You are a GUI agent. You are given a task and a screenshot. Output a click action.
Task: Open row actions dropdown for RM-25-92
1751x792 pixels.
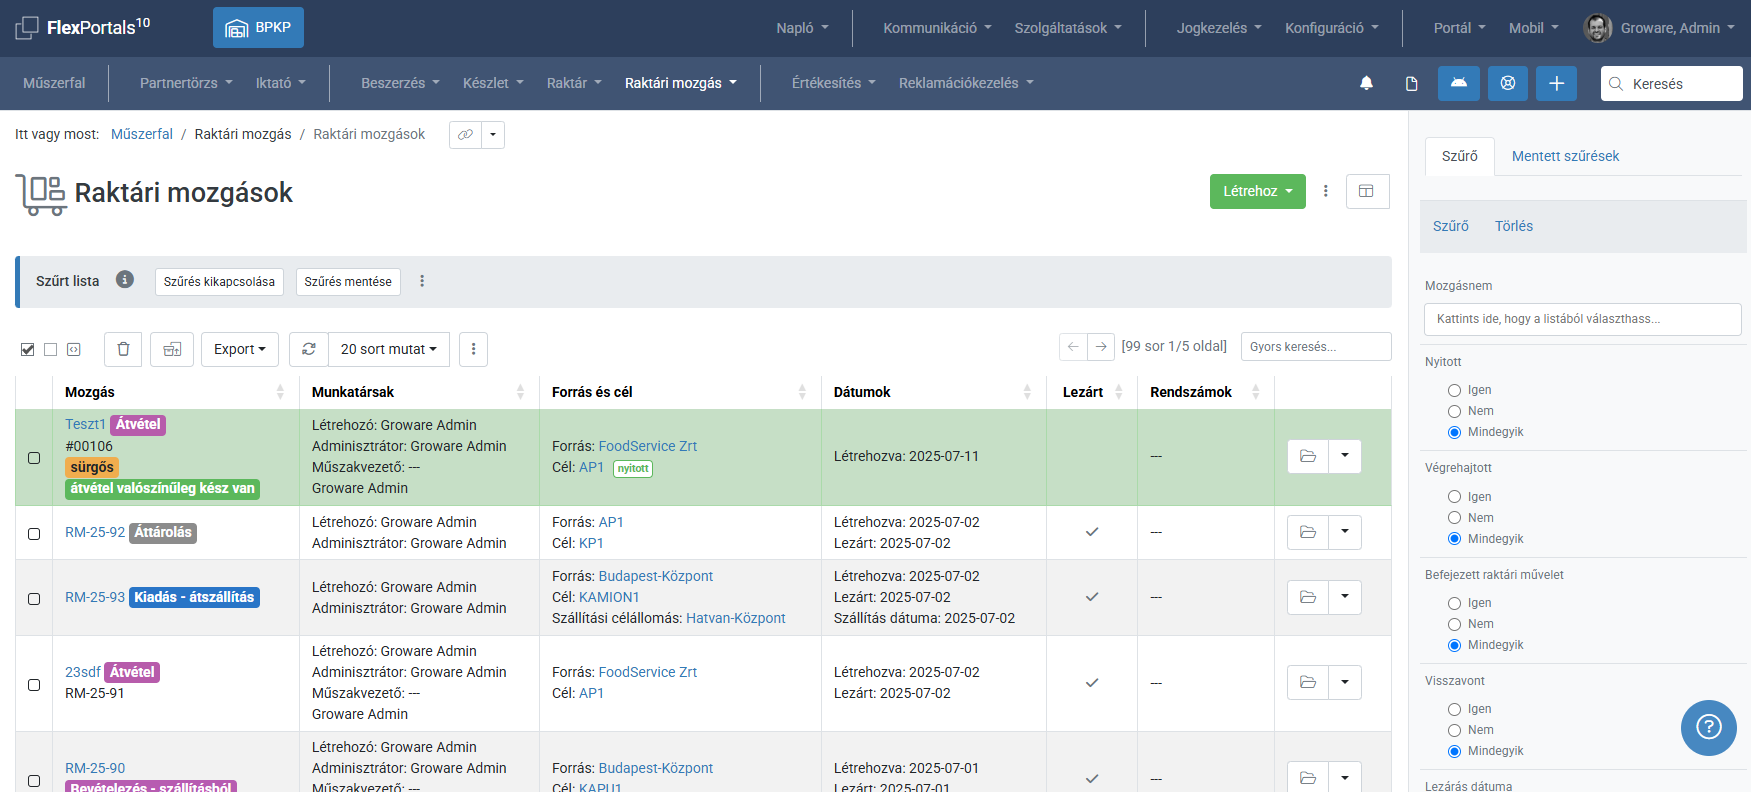tap(1345, 532)
